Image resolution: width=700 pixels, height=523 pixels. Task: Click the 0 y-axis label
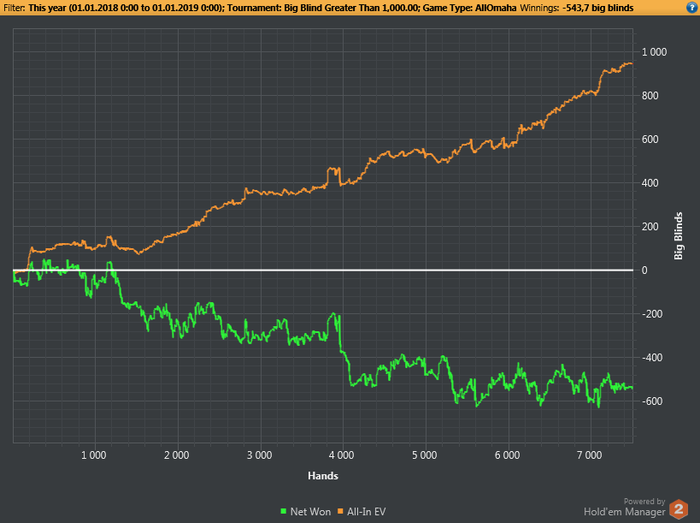(x=644, y=270)
